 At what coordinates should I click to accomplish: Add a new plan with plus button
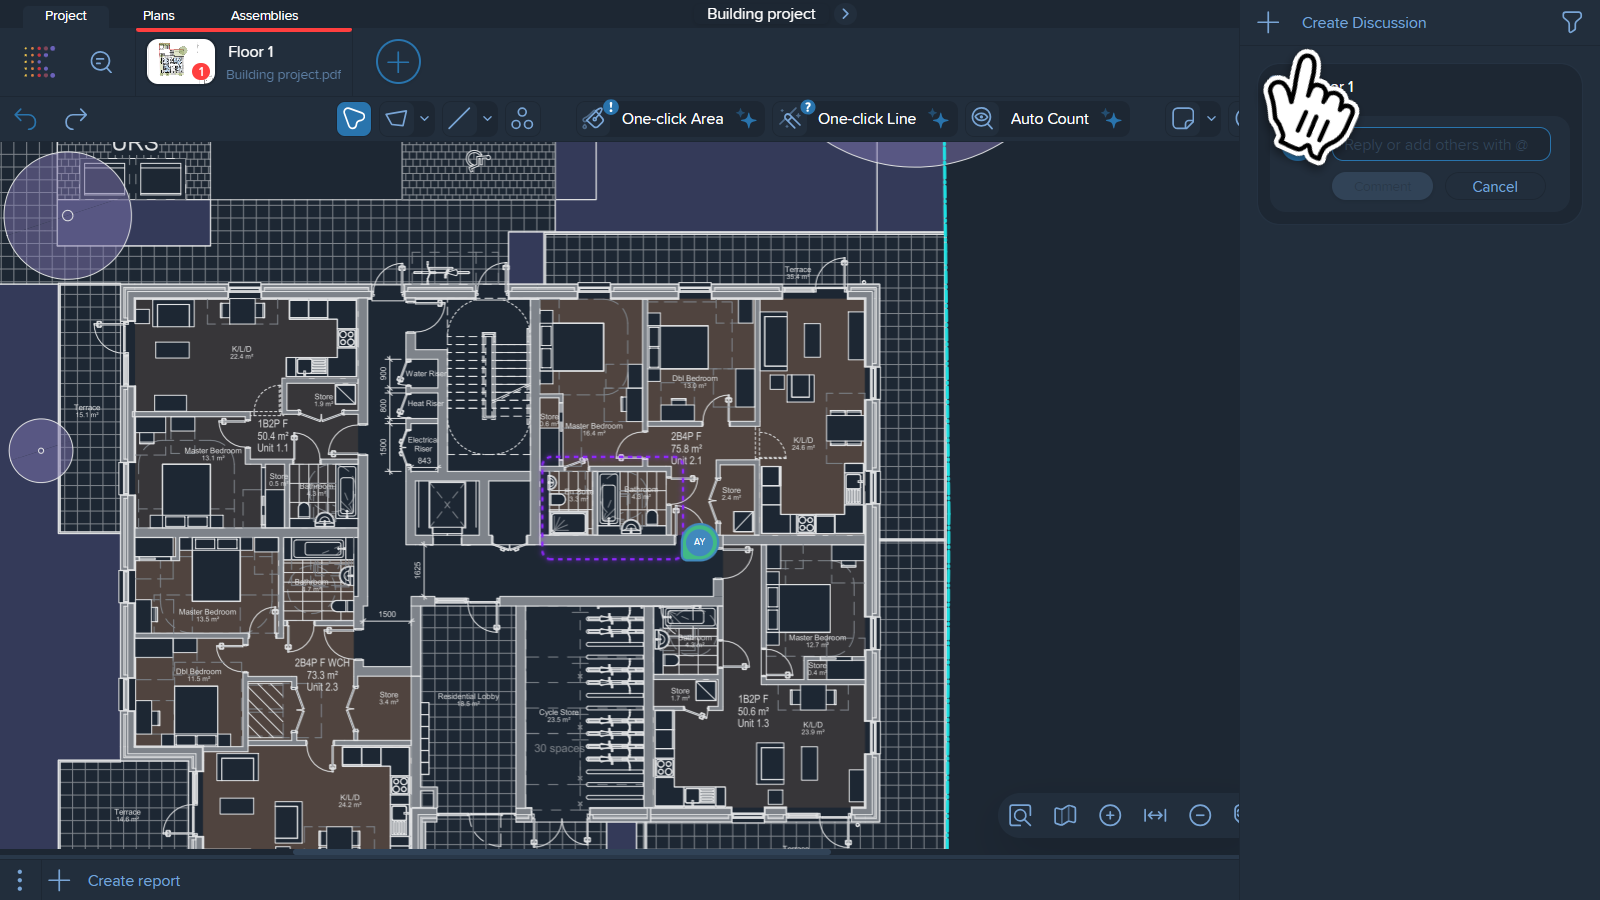point(398,62)
